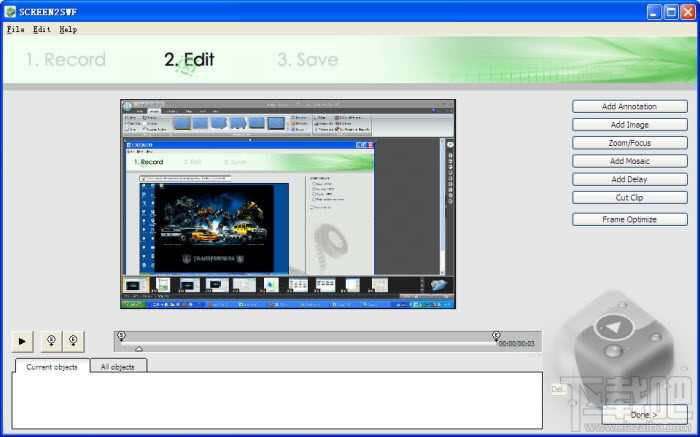Click the Add Image button
The image size is (700, 437).
[629, 125]
